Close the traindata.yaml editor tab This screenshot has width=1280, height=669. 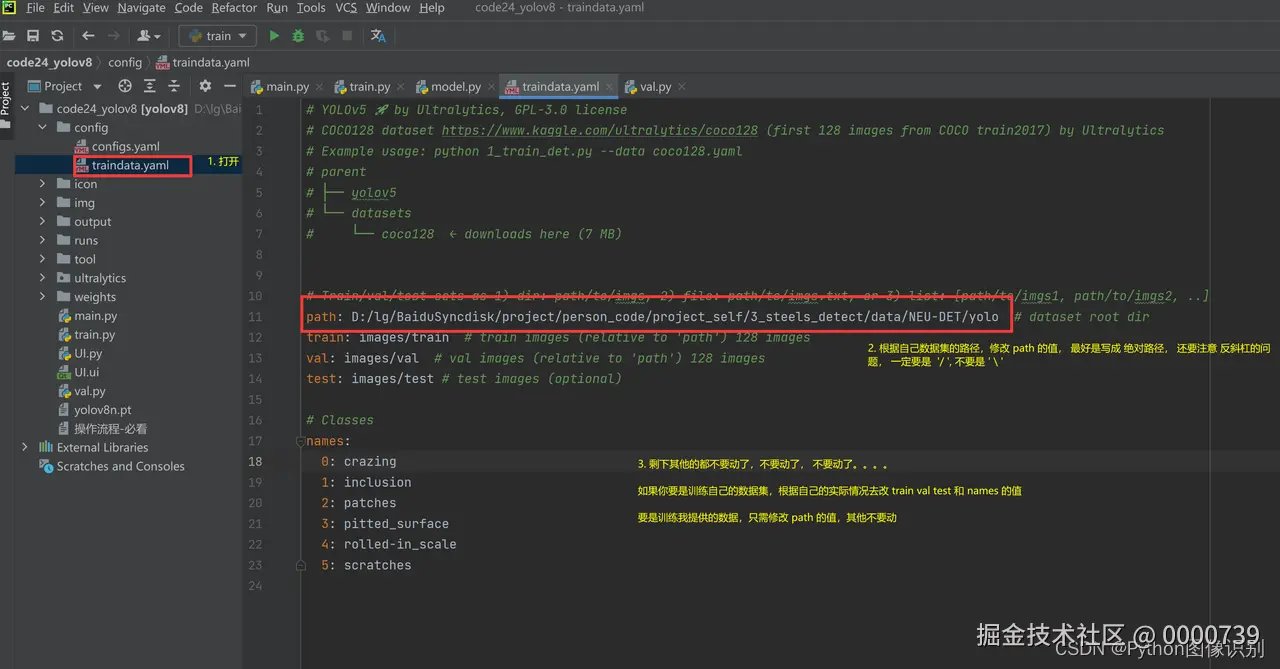pyautogui.click(x=610, y=87)
